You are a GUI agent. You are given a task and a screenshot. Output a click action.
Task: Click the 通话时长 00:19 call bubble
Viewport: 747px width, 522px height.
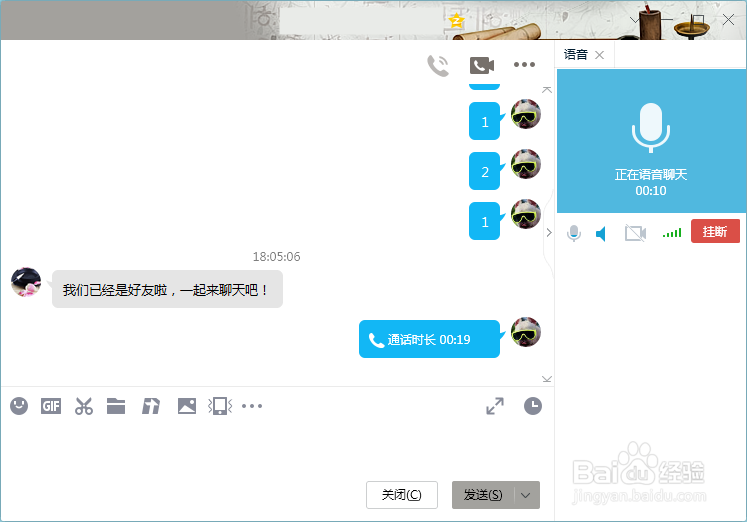click(429, 339)
